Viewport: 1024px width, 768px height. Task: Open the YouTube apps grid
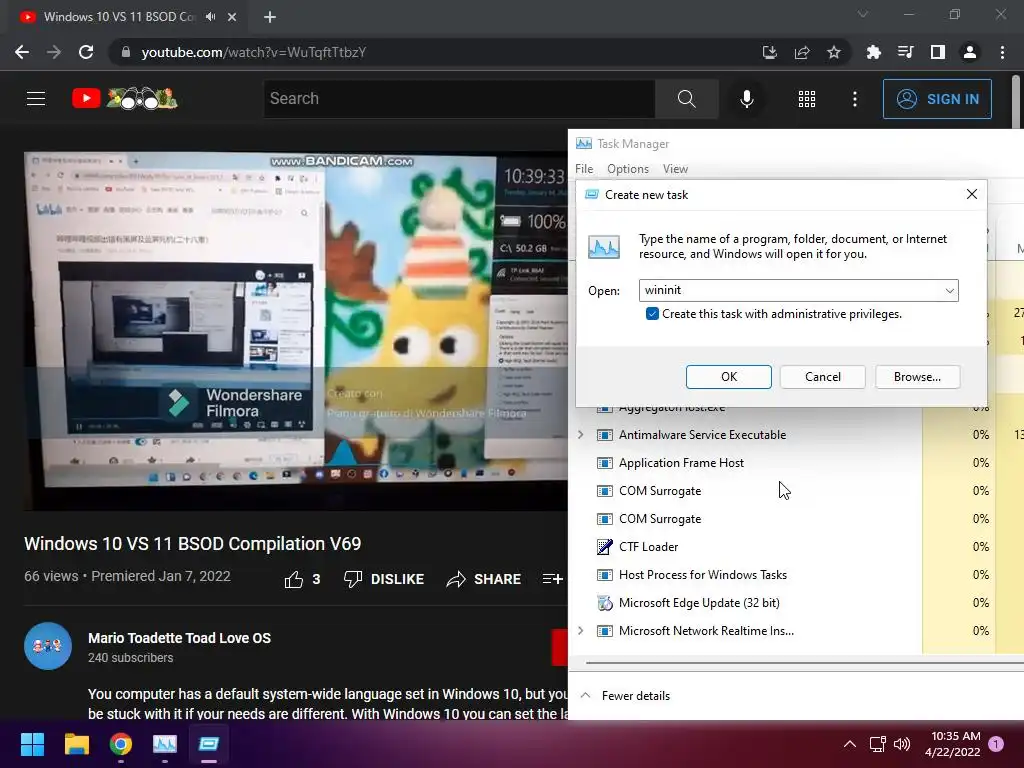click(x=807, y=99)
